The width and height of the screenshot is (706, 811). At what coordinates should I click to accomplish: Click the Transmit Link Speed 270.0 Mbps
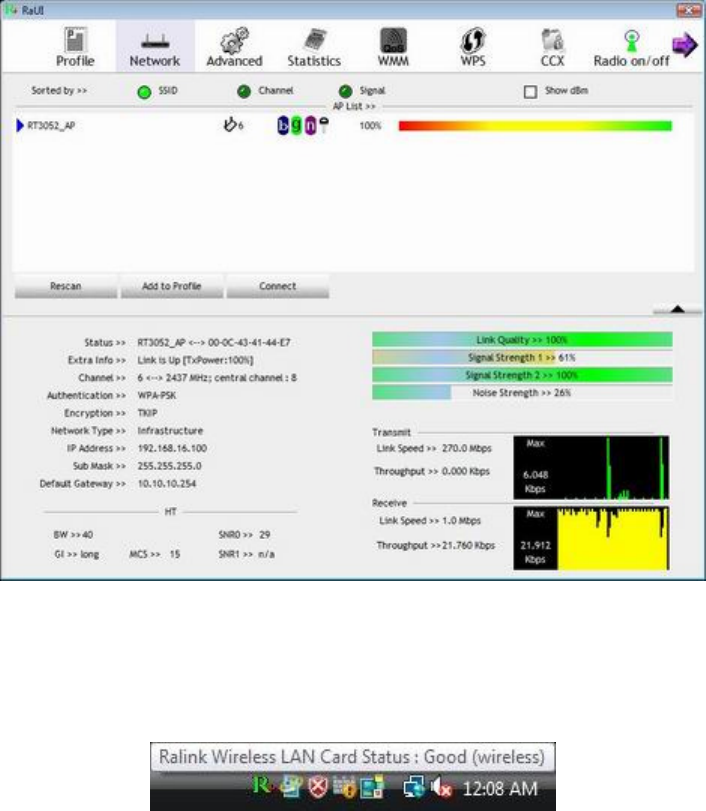pyautogui.click(x=467, y=448)
